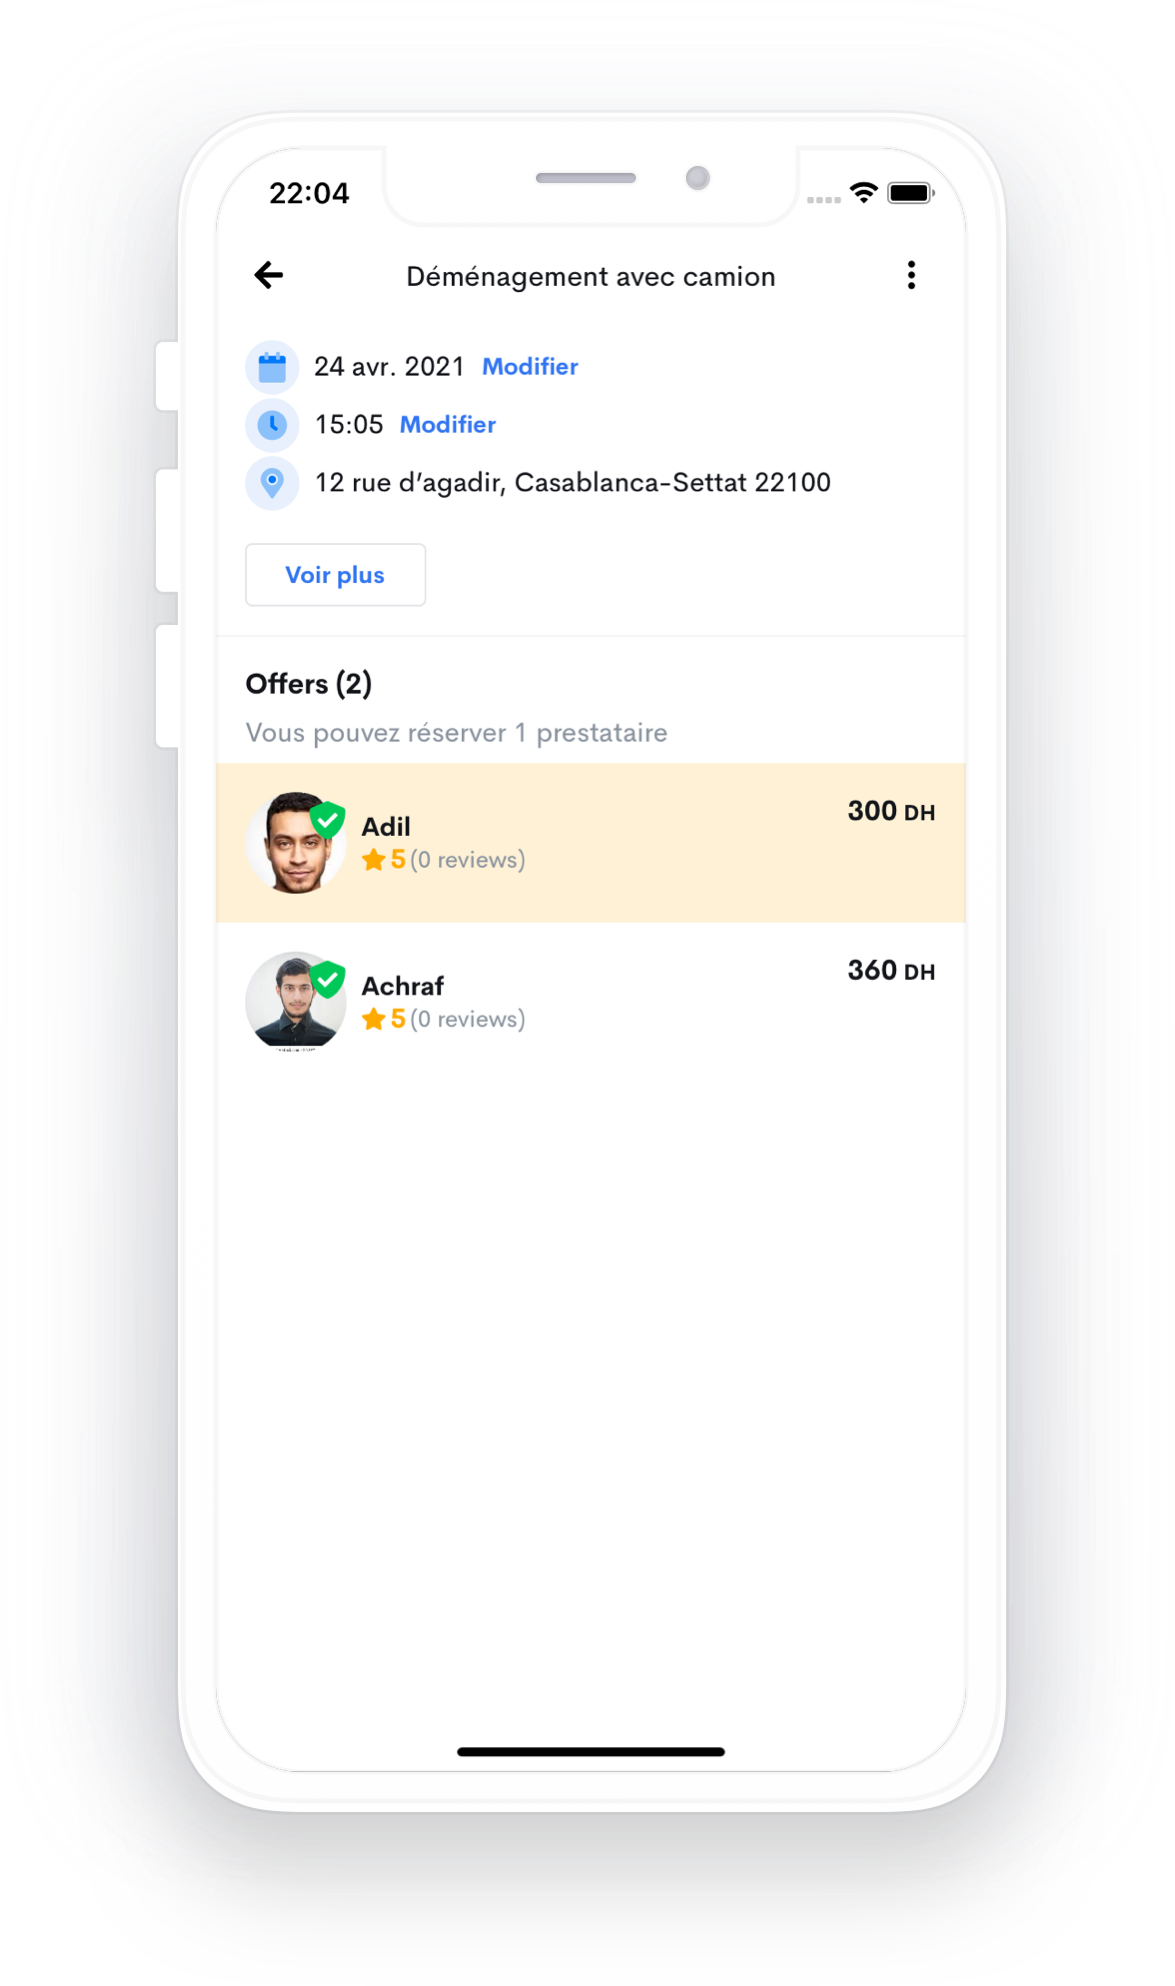The width and height of the screenshot is (1175, 1986).
Task: Tap Achraf's green verified shield badge
Action: coord(328,979)
